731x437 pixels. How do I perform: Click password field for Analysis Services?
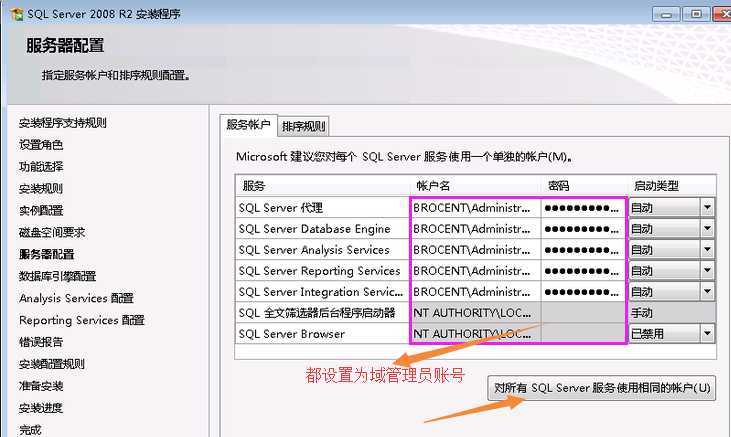pyautogui.click(x=583, y=250)
